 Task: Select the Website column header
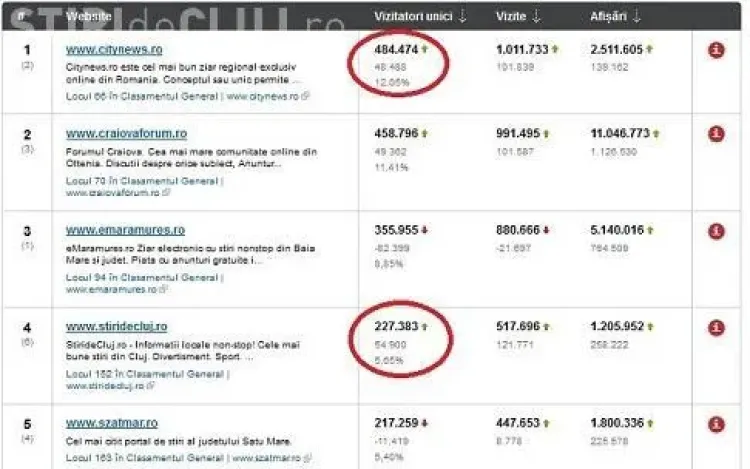pos(89,17)
